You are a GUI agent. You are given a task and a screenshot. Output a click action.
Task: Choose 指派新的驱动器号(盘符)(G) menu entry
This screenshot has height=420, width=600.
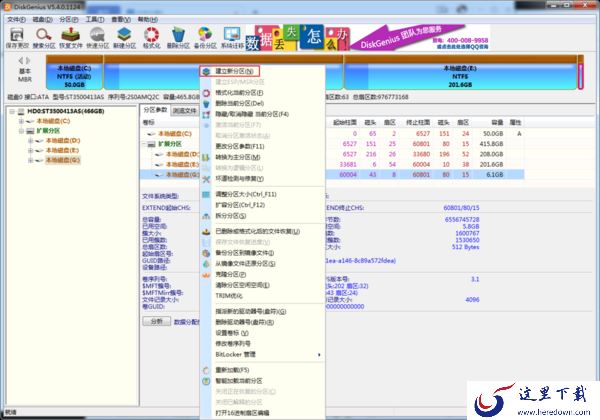coord(251,312)
